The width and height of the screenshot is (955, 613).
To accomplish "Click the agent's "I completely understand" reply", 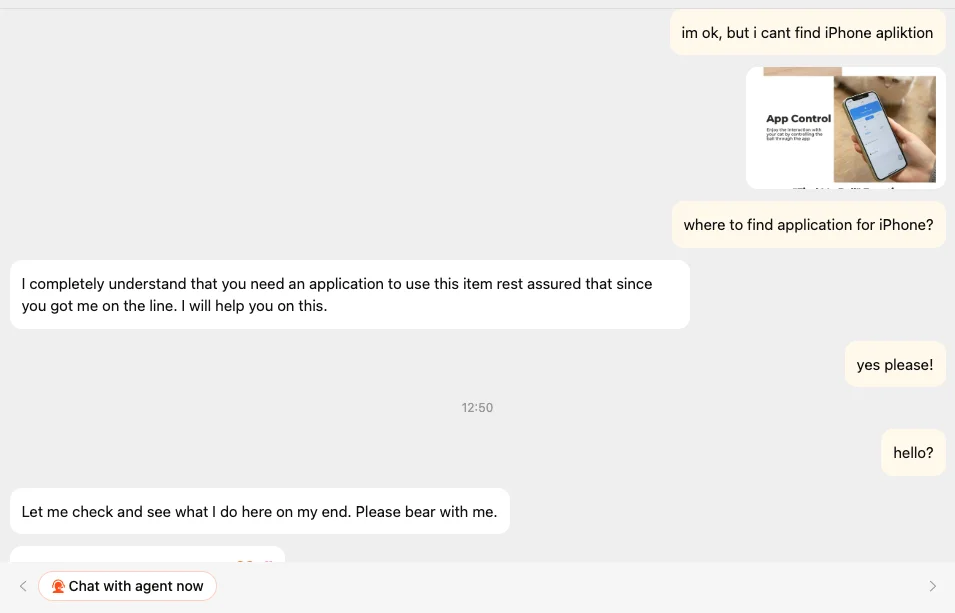I will coord(349,295).
